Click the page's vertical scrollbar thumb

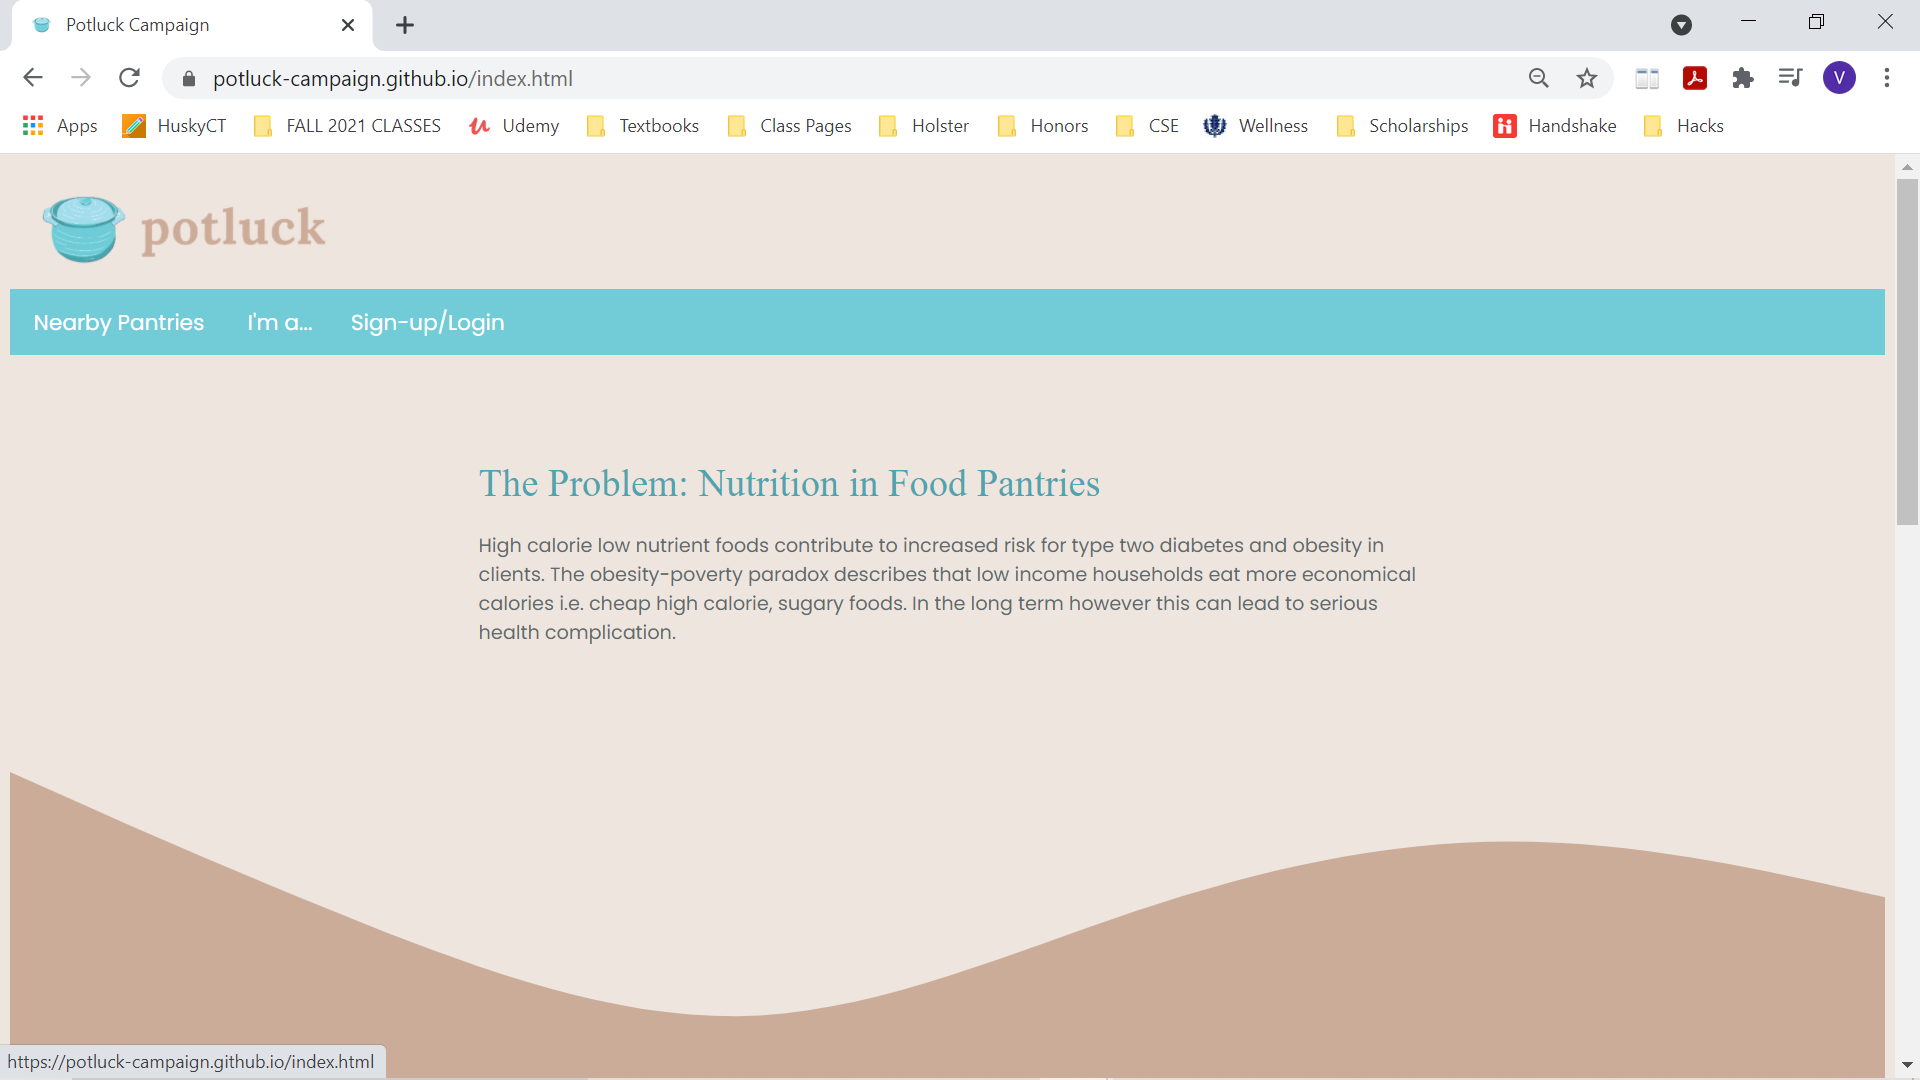click(x=1906, y=350)
